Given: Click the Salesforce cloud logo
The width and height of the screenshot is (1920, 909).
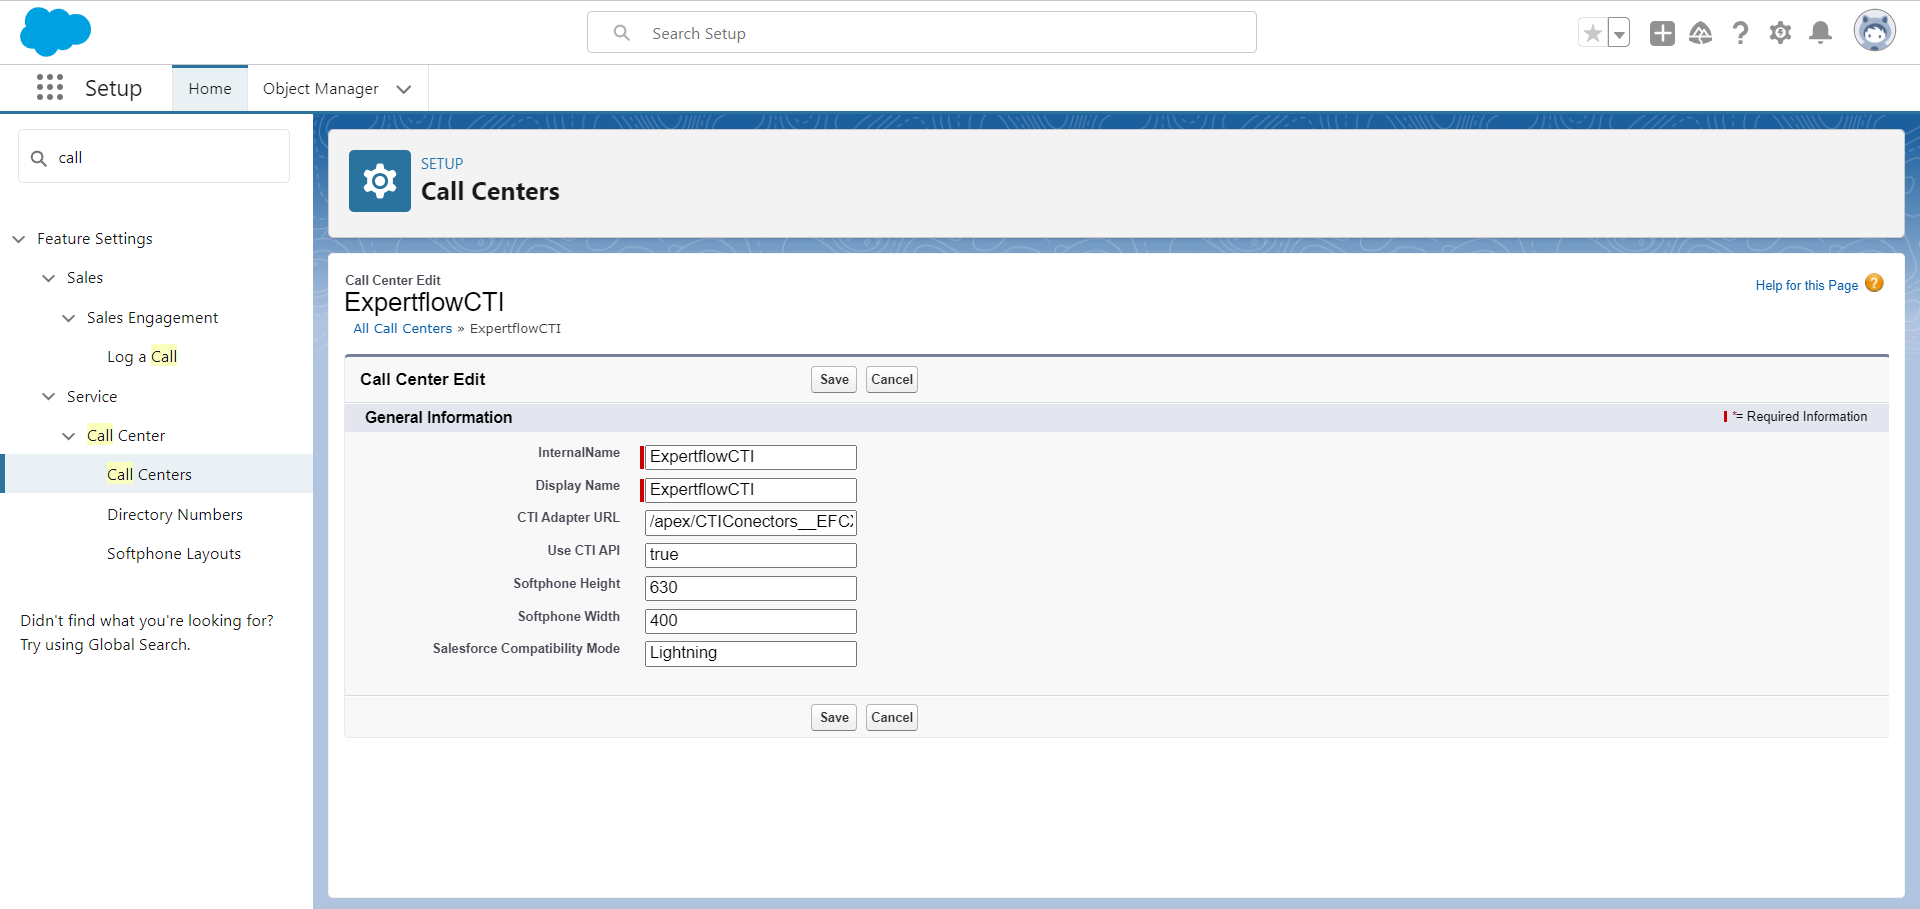Looking at the screenshot, I should pos(55,32).
